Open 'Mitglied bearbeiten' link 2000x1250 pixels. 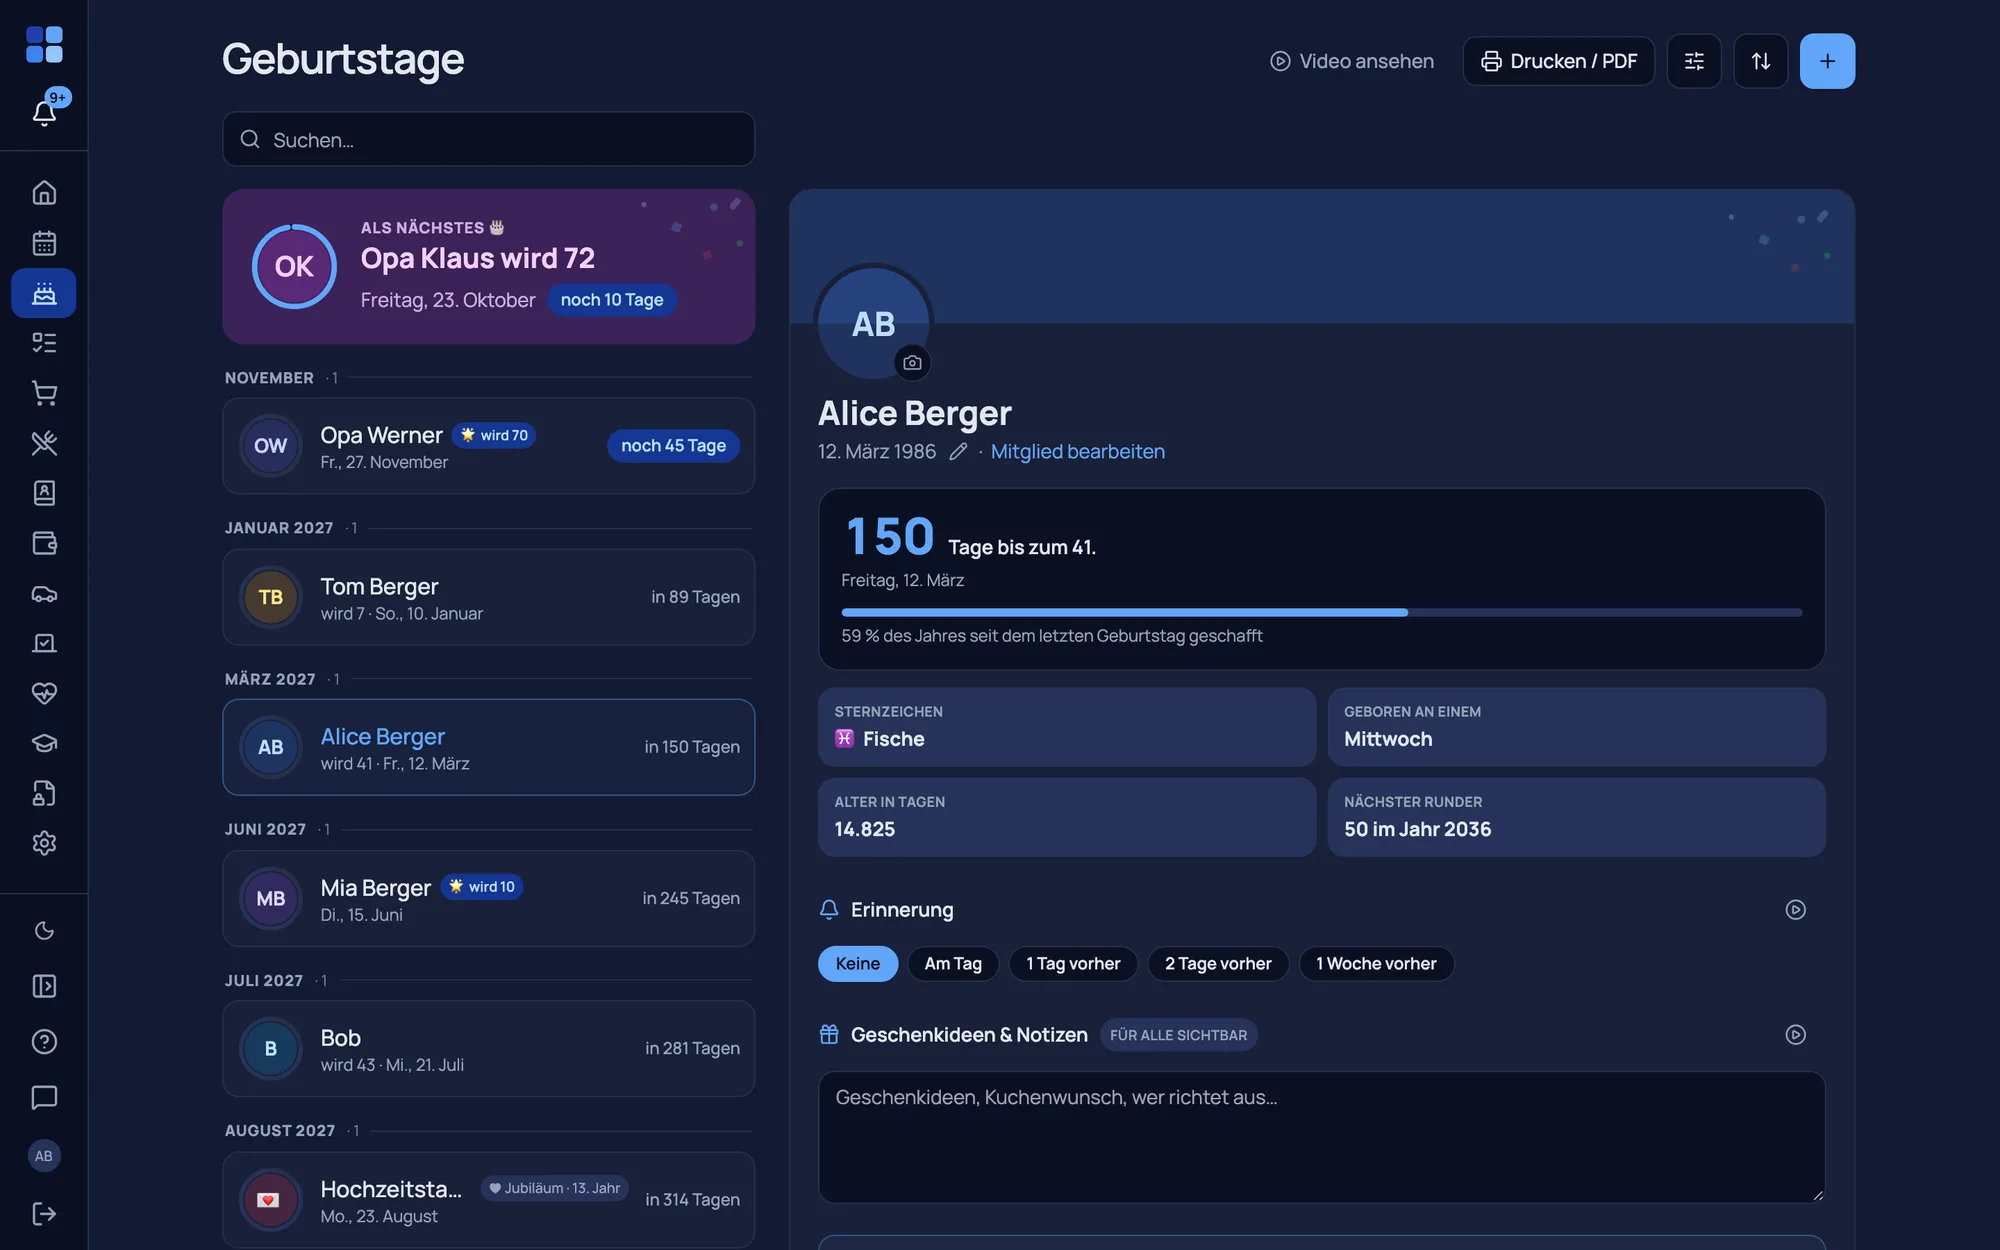coord(1077,452)
